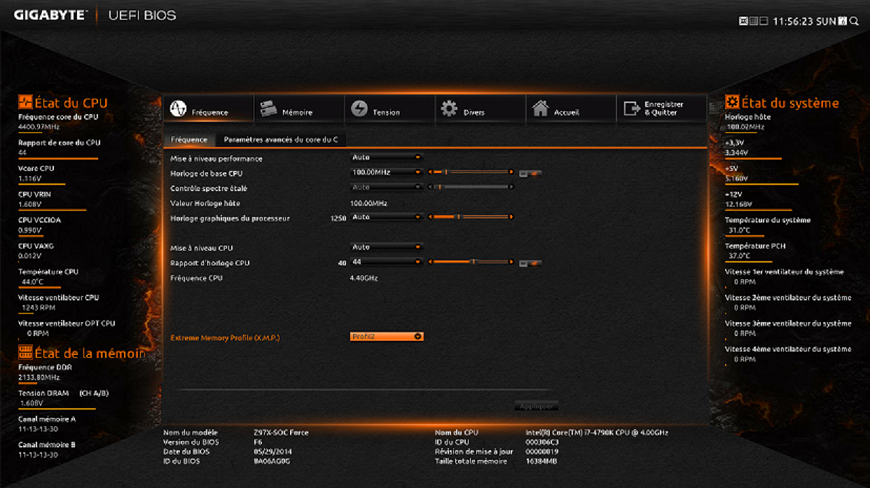Increase Horloge de base CPU with right arrow
The image size is (870, 488).
coord(511,172)
